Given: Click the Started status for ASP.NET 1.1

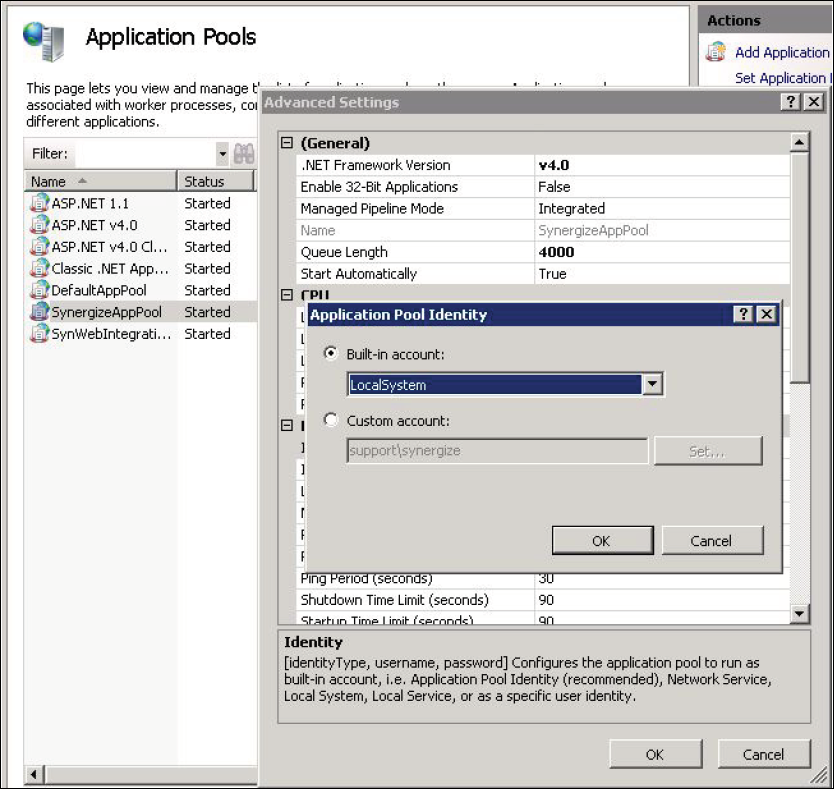Looking at the screenshot, I should point(207,203).
